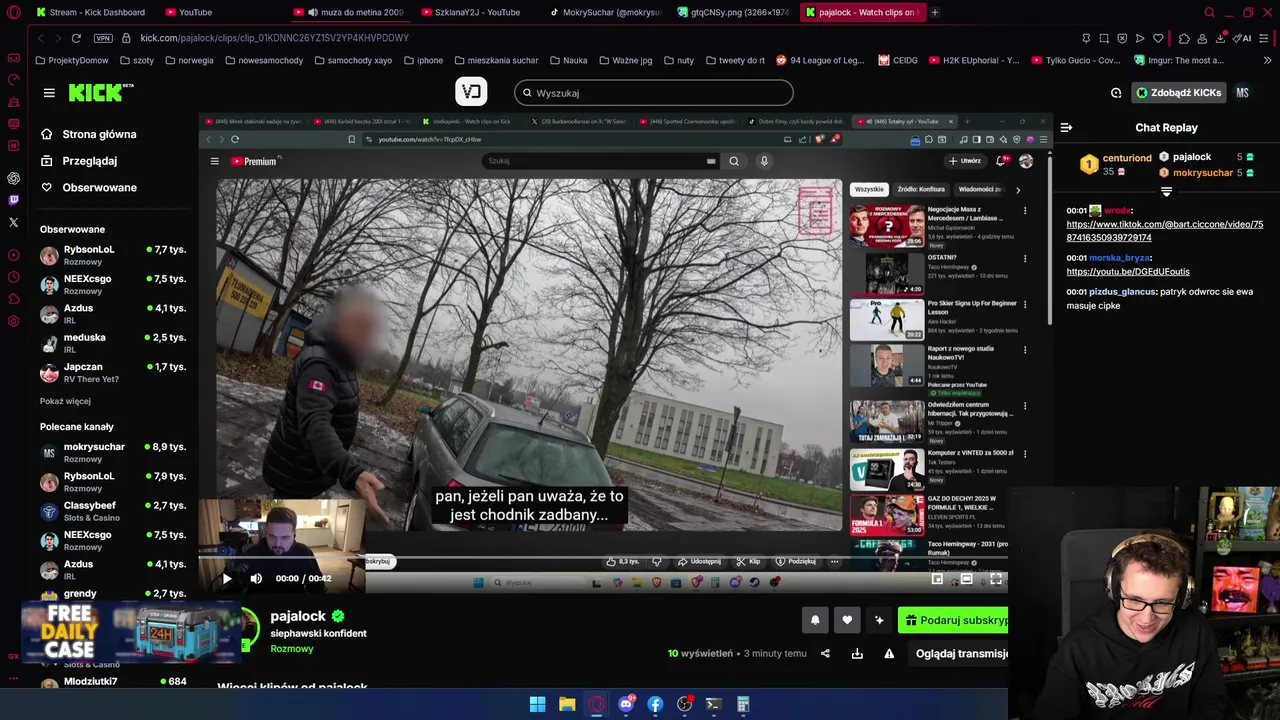Screen dimensions: 1280x720
Task: Switch to Stream - Kick Dashboard tab
Action: (x=90, y=12)
